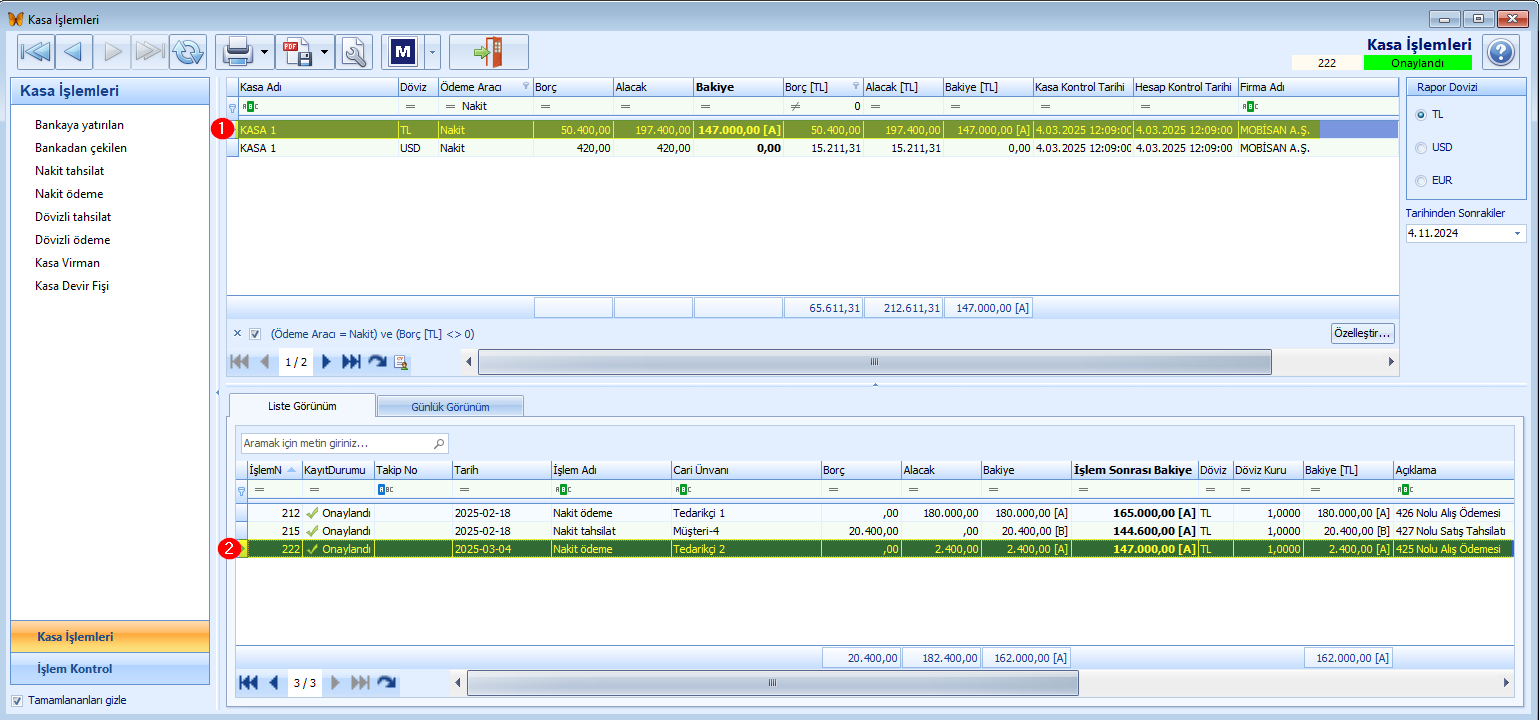Click the blue help question mark icon
The height and width of the screenshot is (720, 1540).
pyautogui.click(x=1501, y=52)
